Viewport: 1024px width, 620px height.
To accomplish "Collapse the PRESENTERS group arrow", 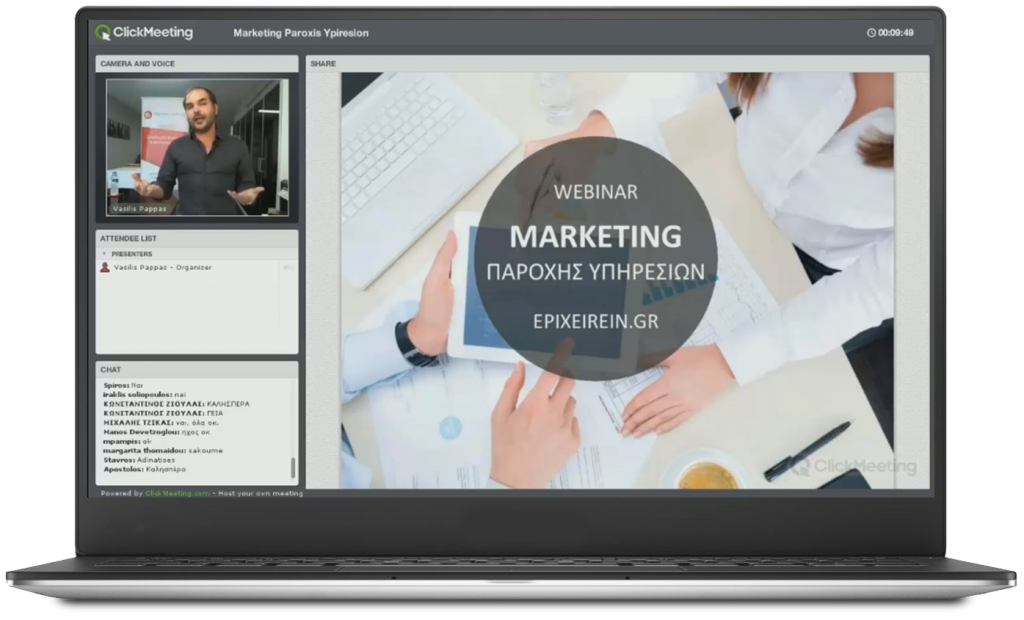I will click(x=104, y=253).
